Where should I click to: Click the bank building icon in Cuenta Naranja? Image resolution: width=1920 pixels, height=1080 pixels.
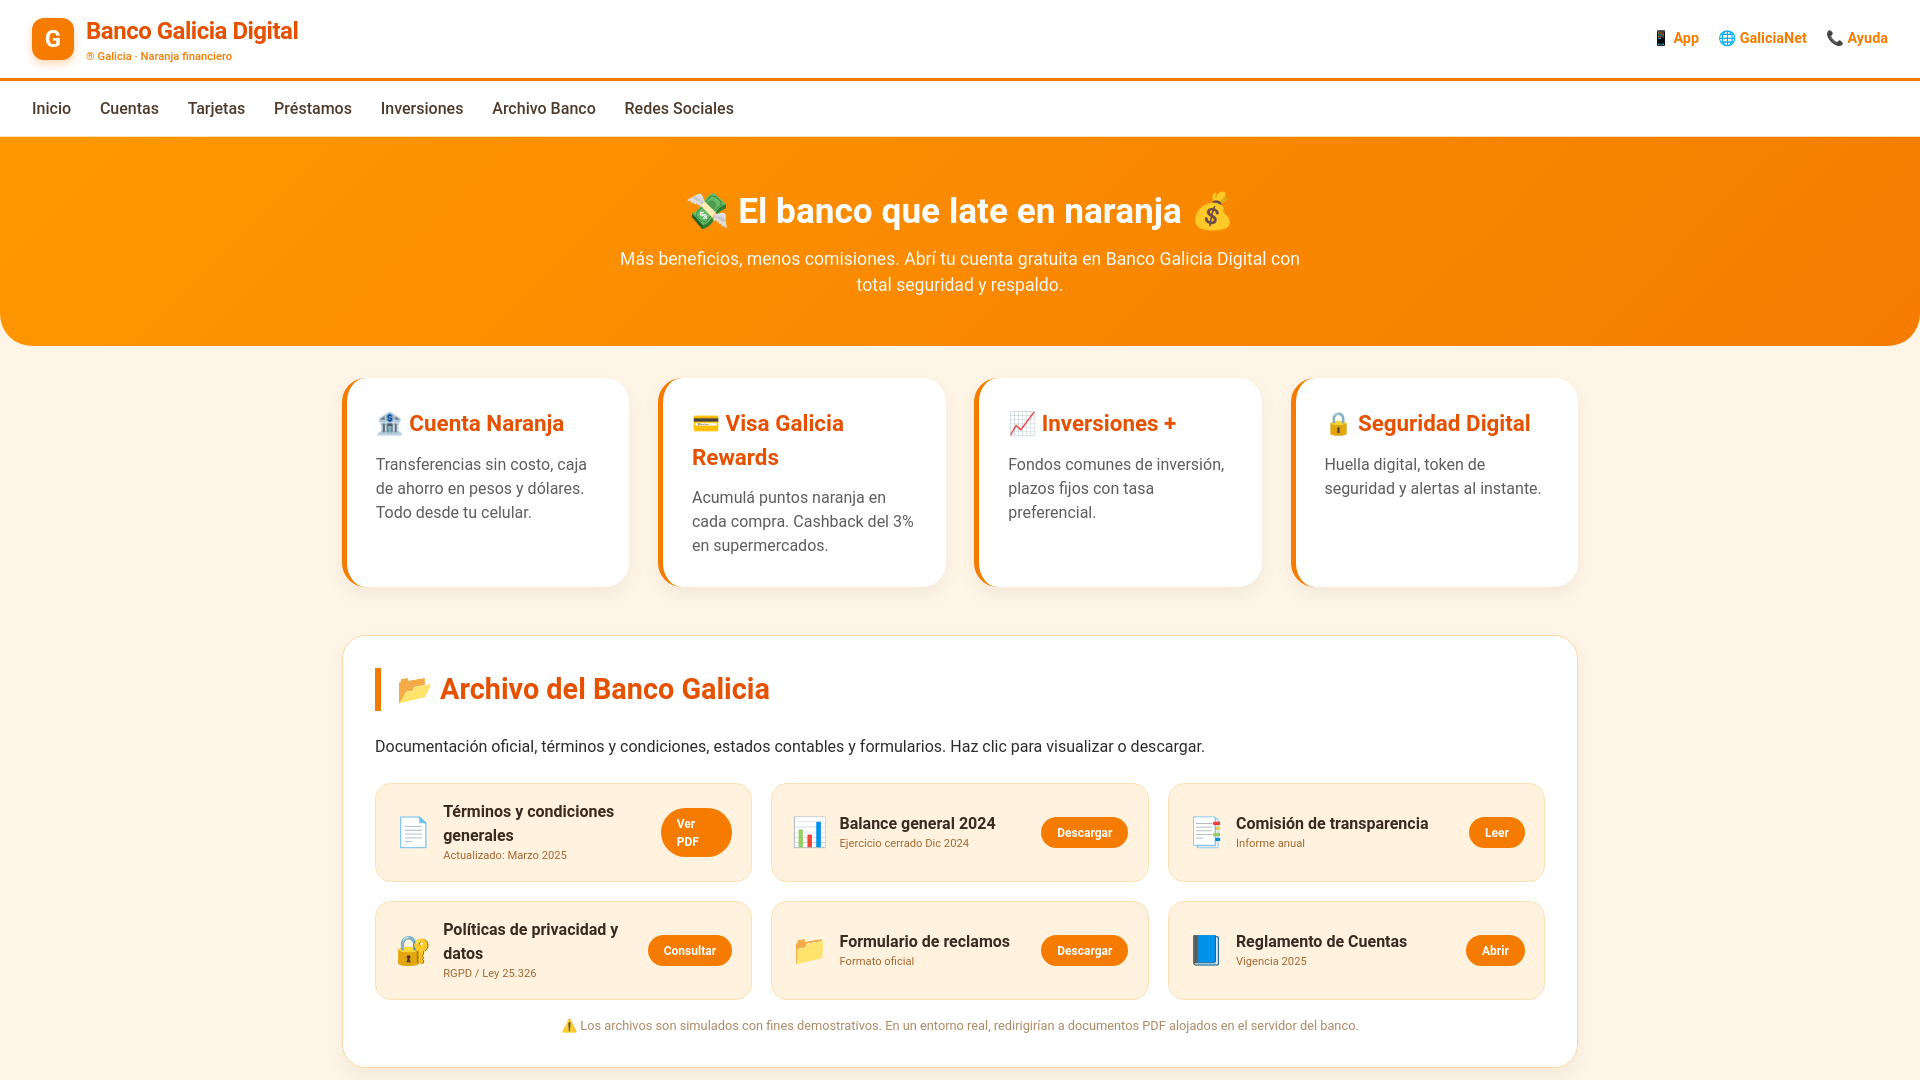[x=389, y=423]
